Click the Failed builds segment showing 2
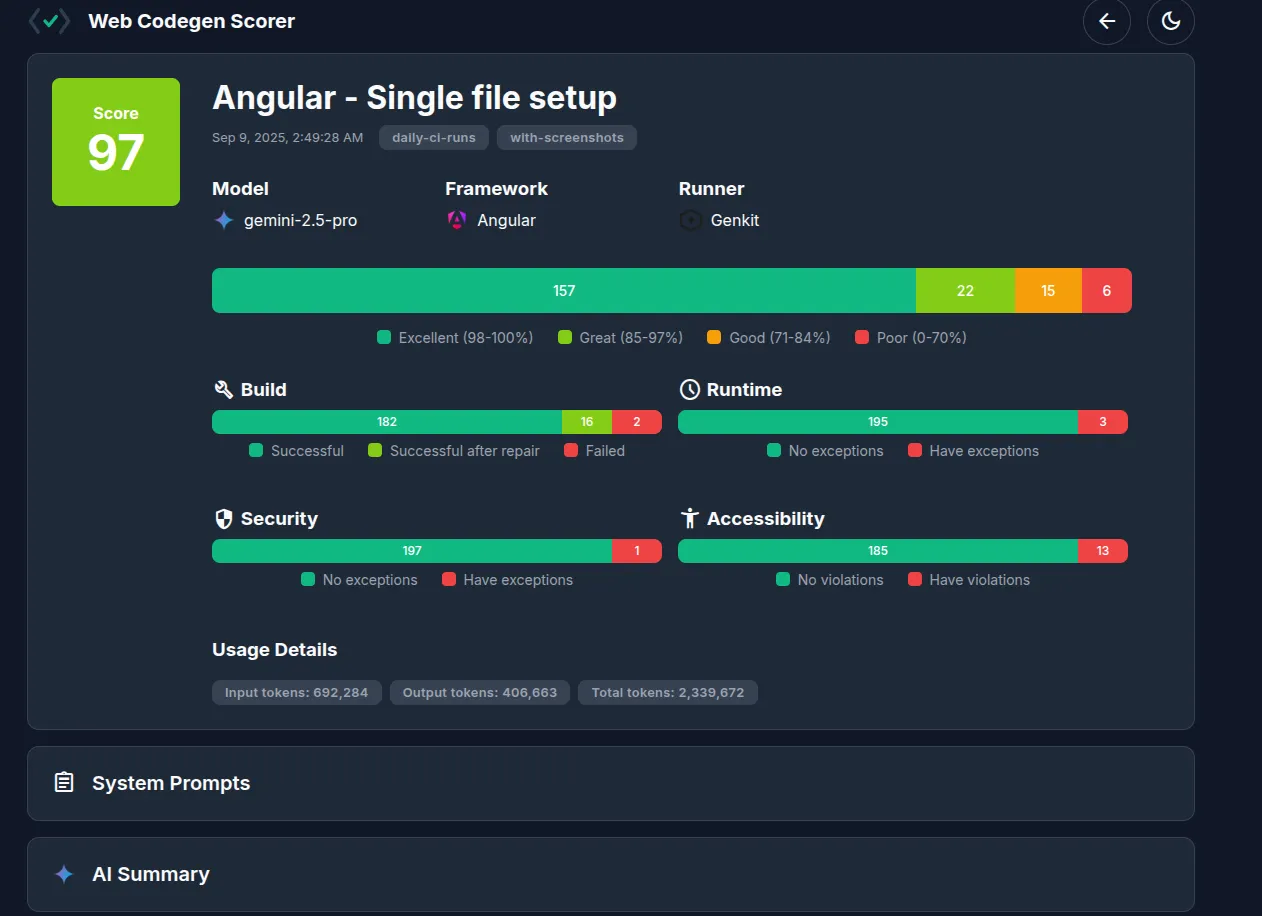The width and height of the screenshot is (1262, 916). (x=636, y=422)
